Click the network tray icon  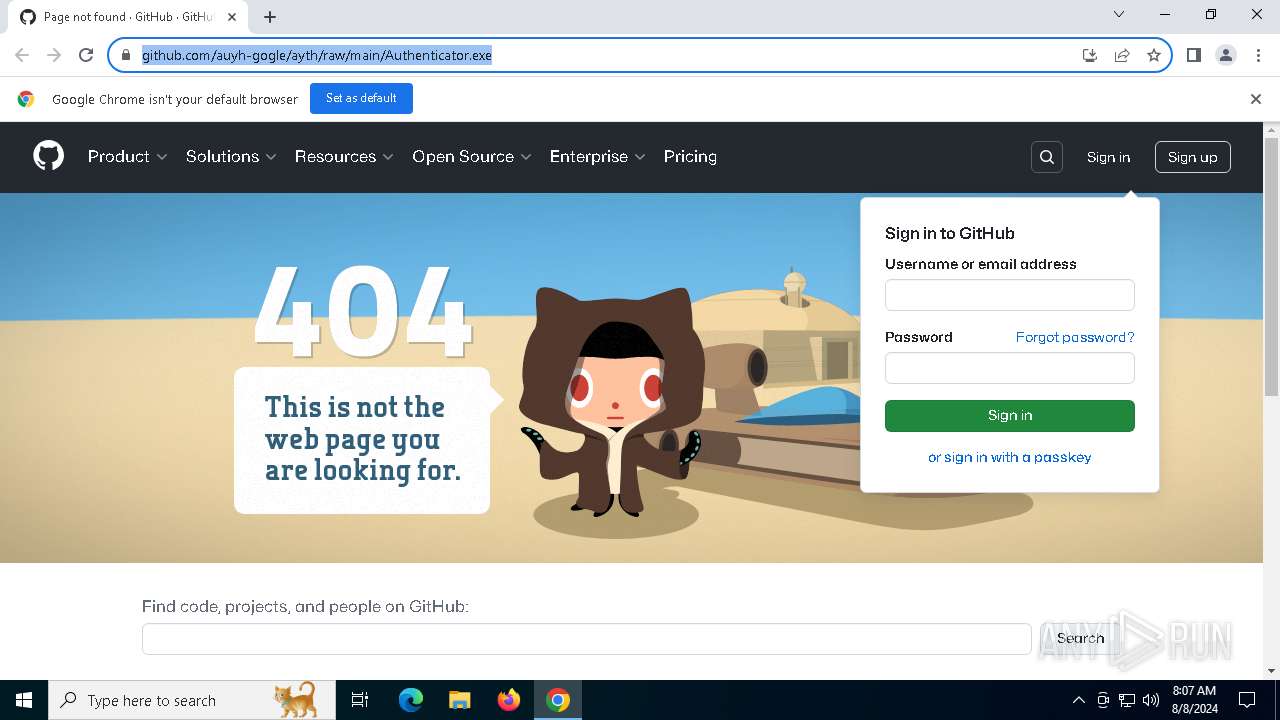1127,700
